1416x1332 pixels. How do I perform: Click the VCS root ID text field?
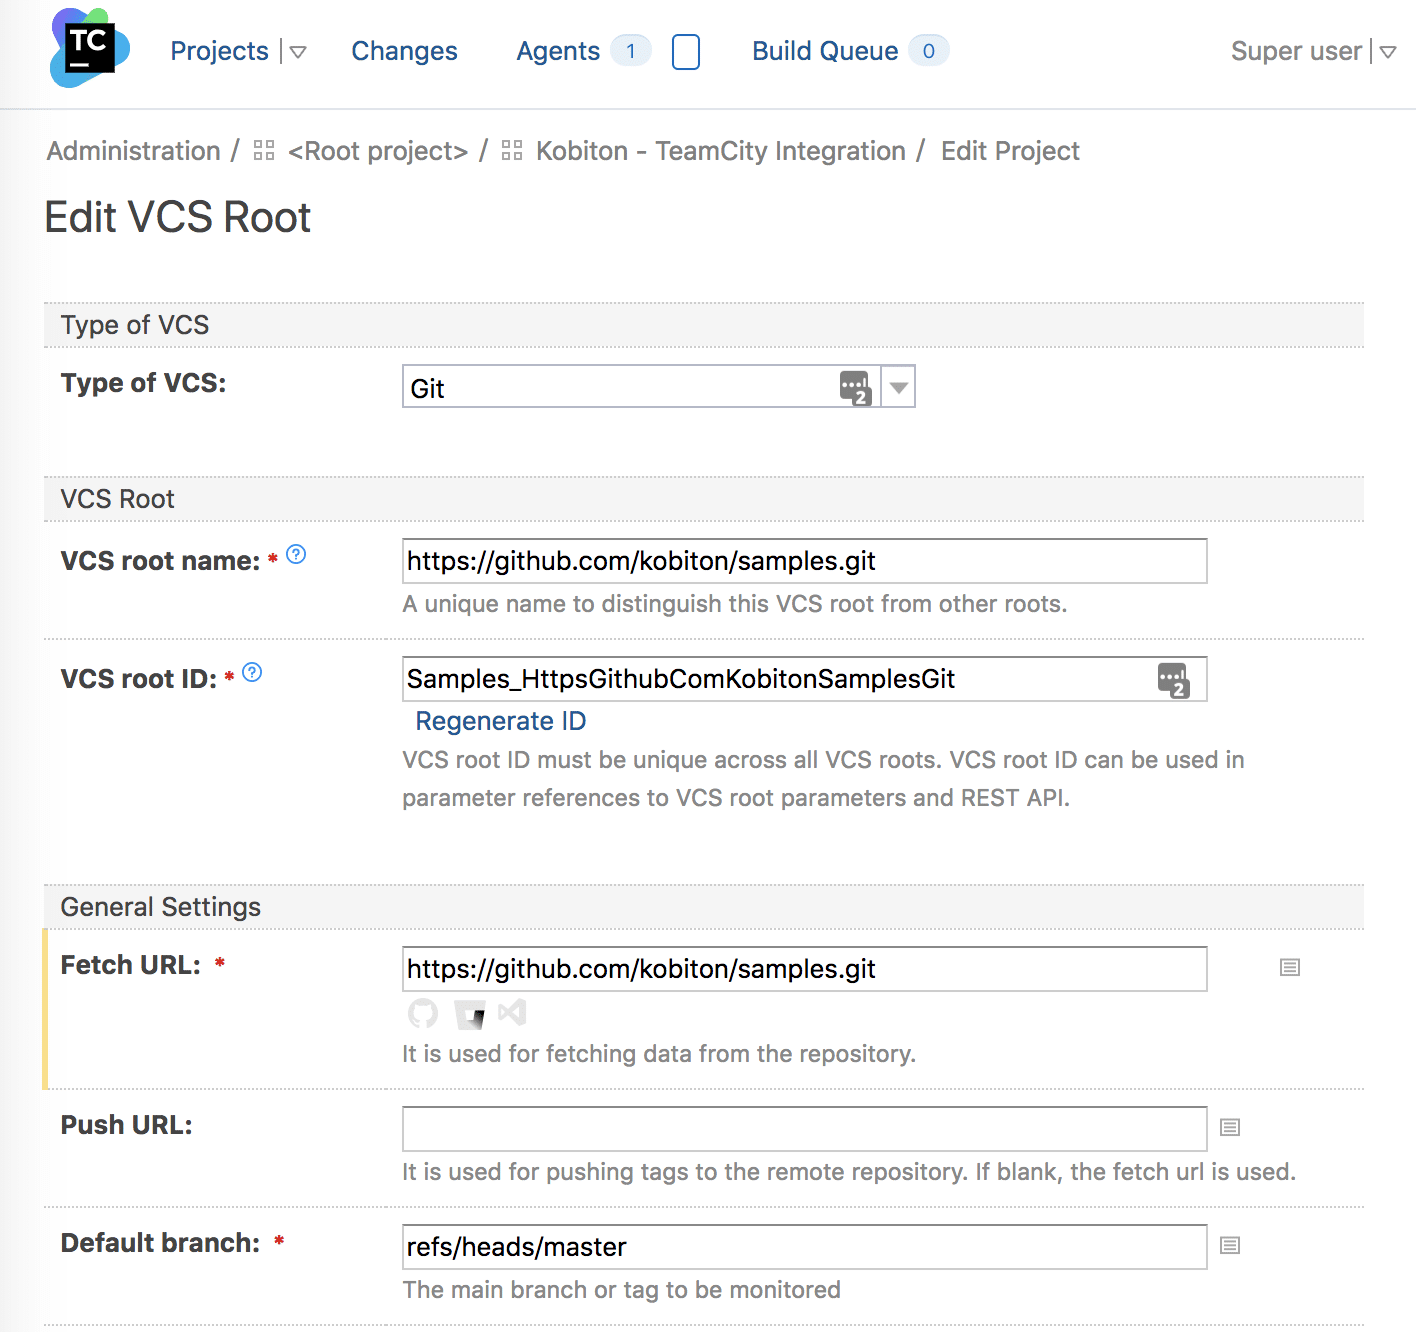tap(805, 679)
